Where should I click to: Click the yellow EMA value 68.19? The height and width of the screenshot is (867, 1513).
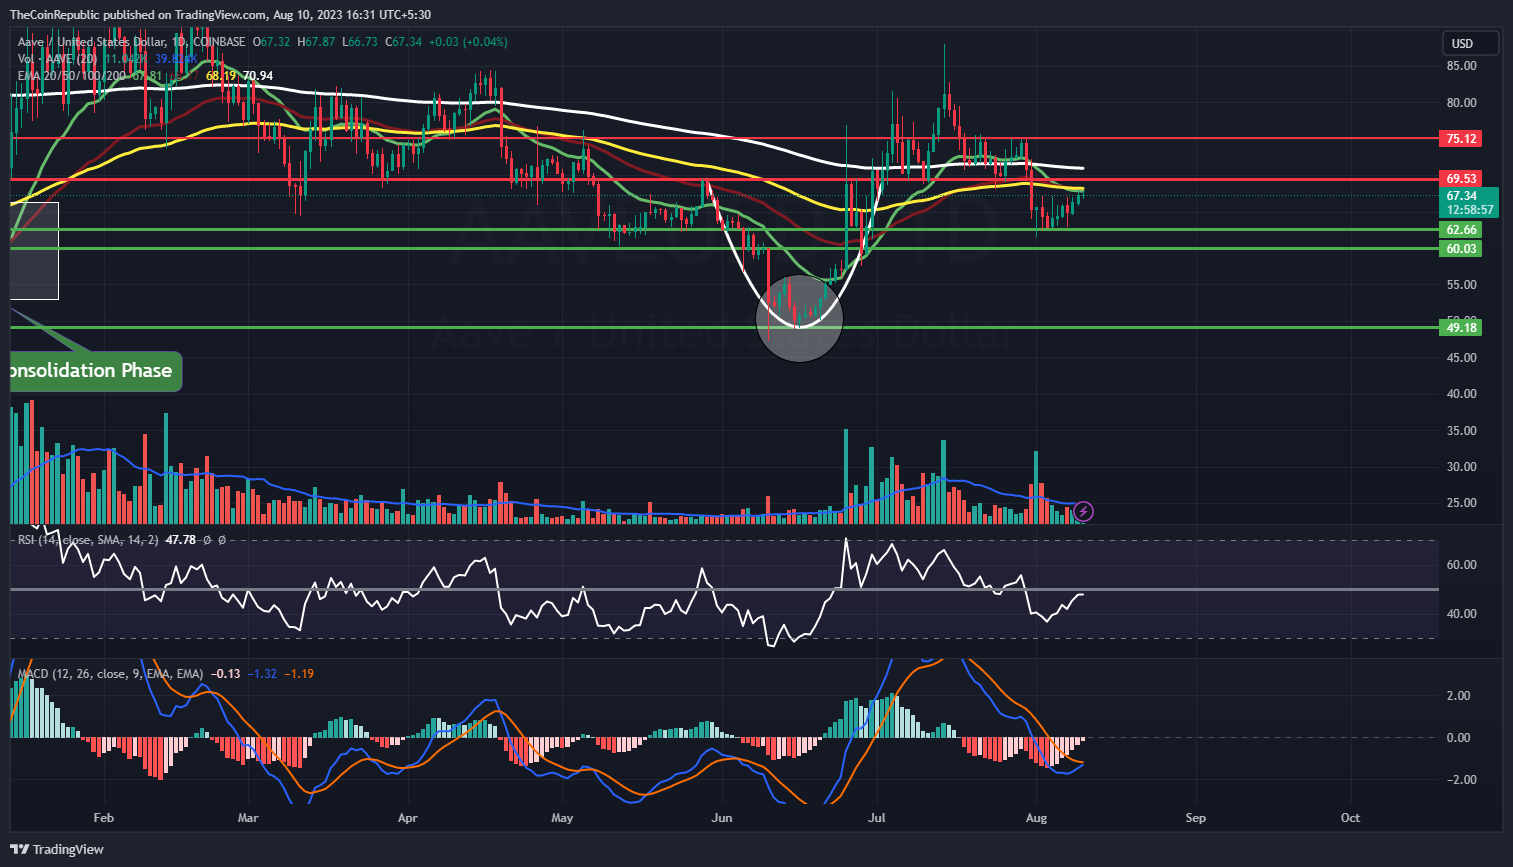point(222,76)
